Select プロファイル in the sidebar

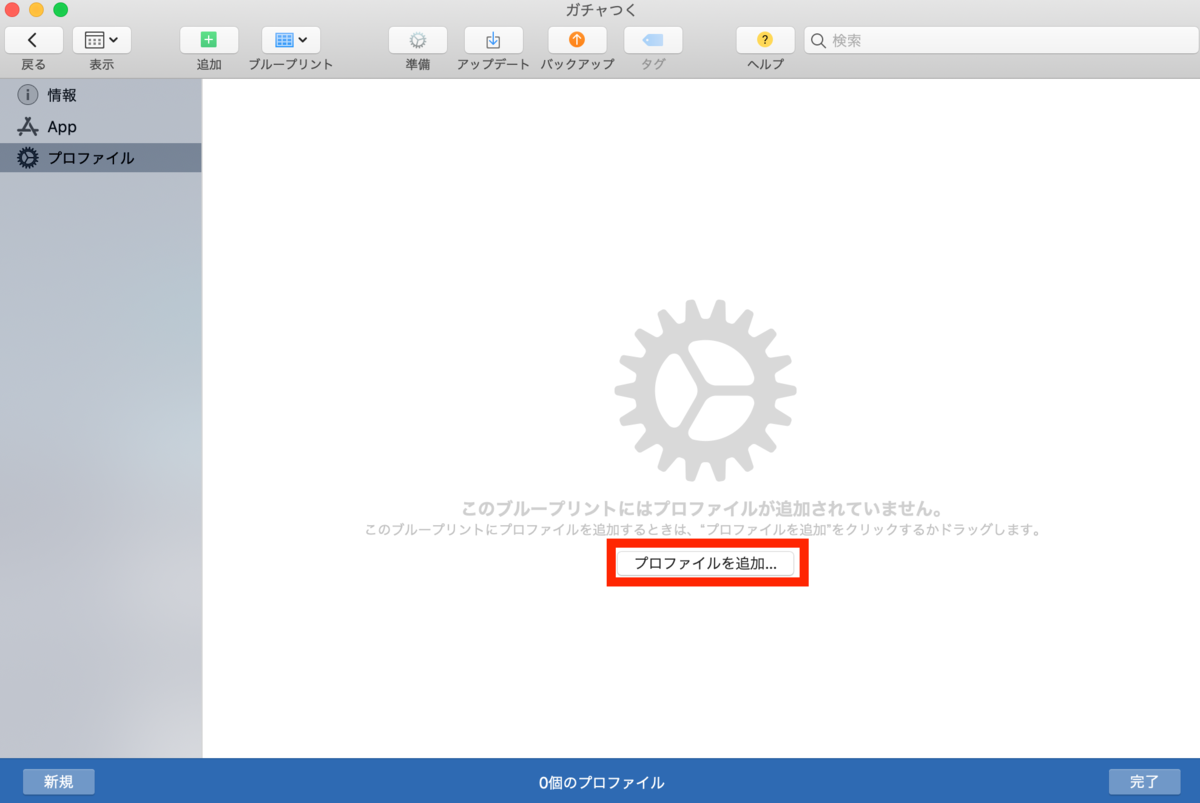(x=100, y=158)
